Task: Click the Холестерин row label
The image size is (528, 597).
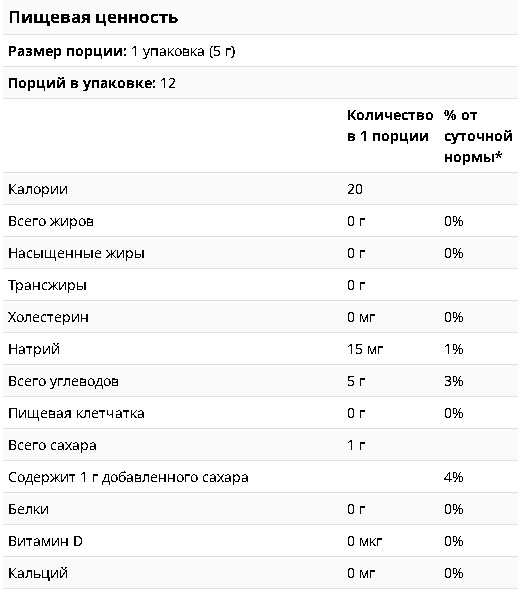Action: pos(48,317)
